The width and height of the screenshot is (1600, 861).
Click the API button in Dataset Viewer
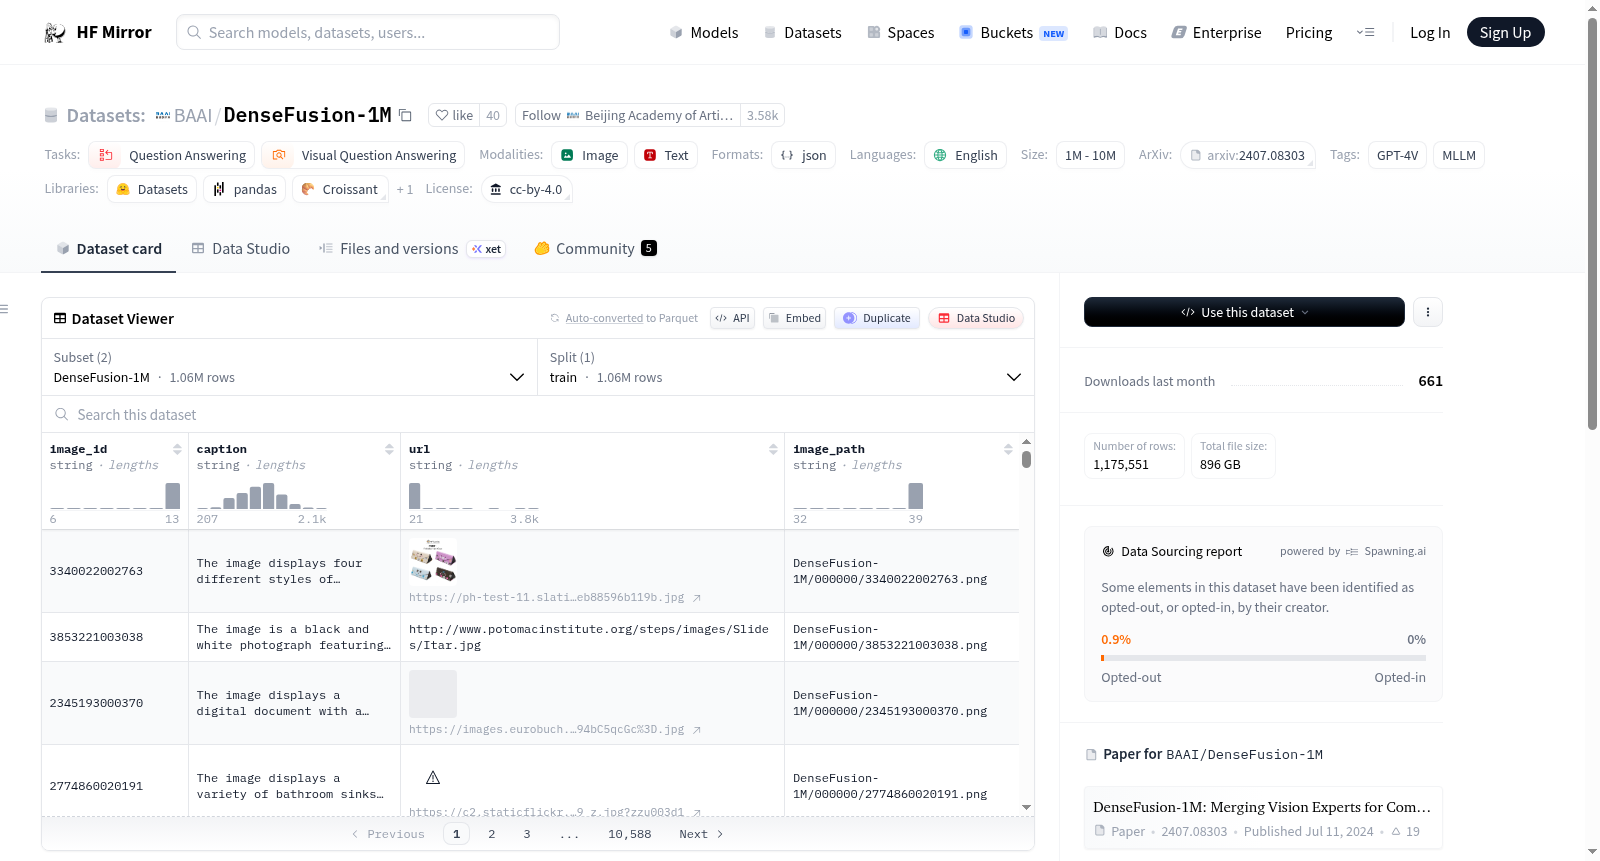tap(732, 318)
